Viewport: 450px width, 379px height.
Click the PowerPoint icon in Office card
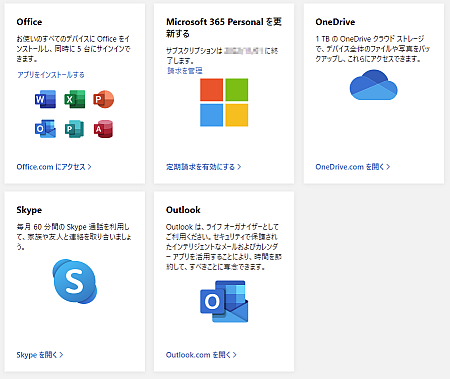103,99
